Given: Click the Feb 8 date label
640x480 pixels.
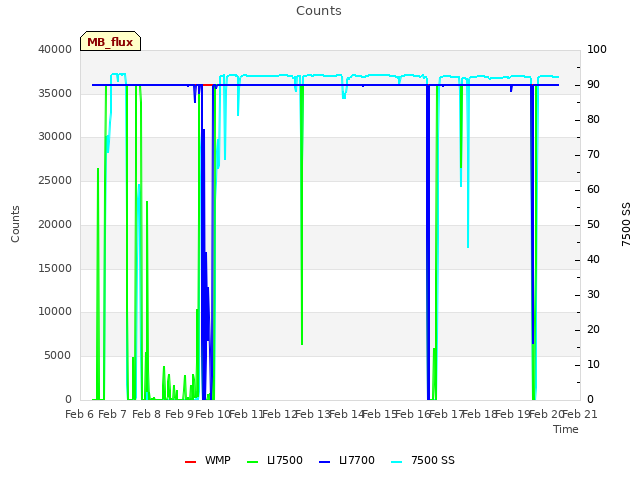Looking at the screenshot, I should pos(147,414).
